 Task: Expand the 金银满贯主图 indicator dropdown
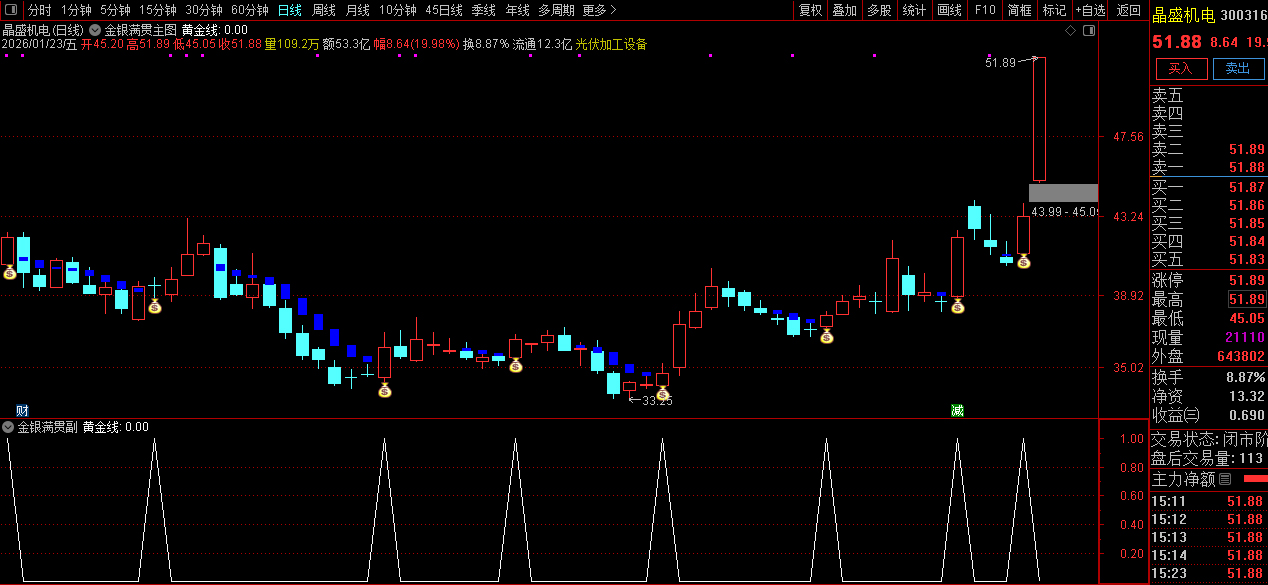95,30
